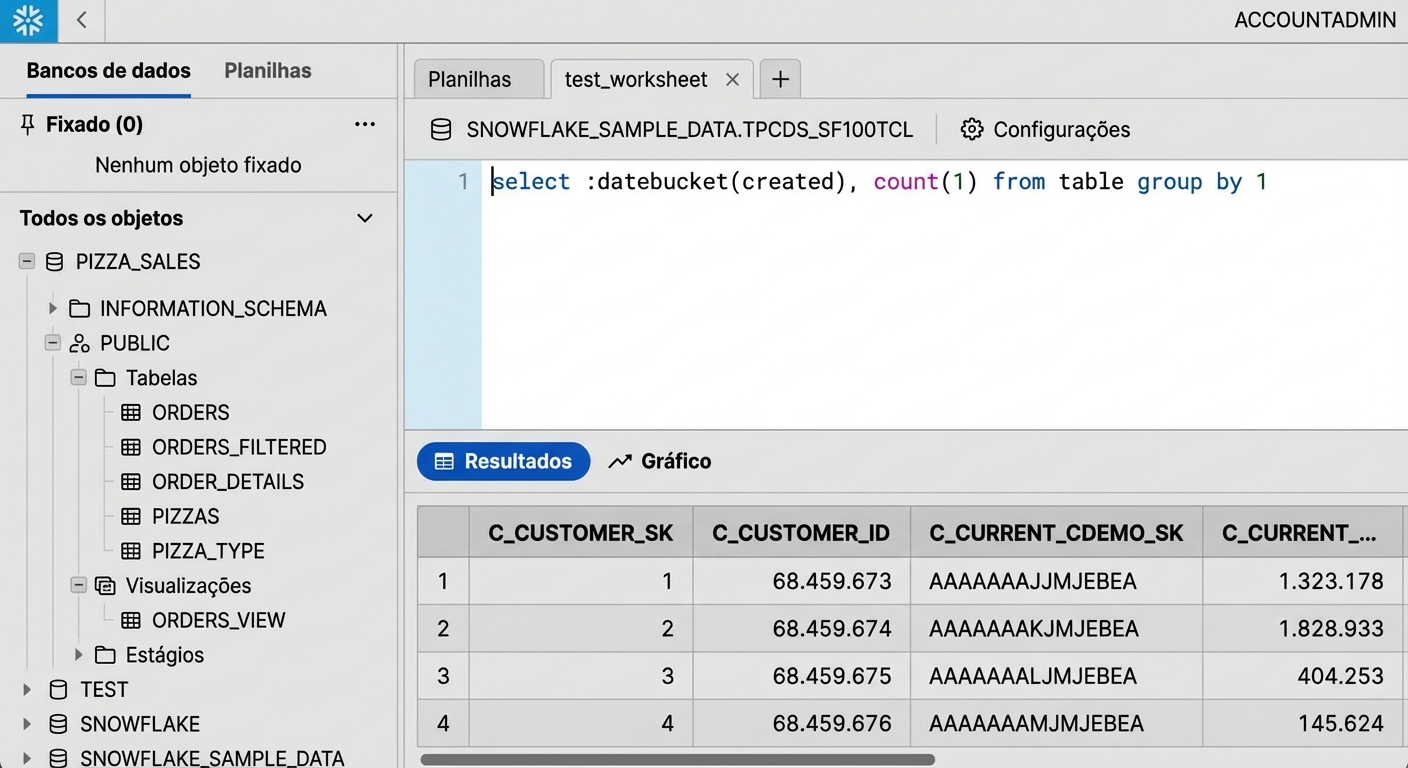Screen dimensions: 1408x768
Task: Click the ORDERS table icon
Action: 131,412
